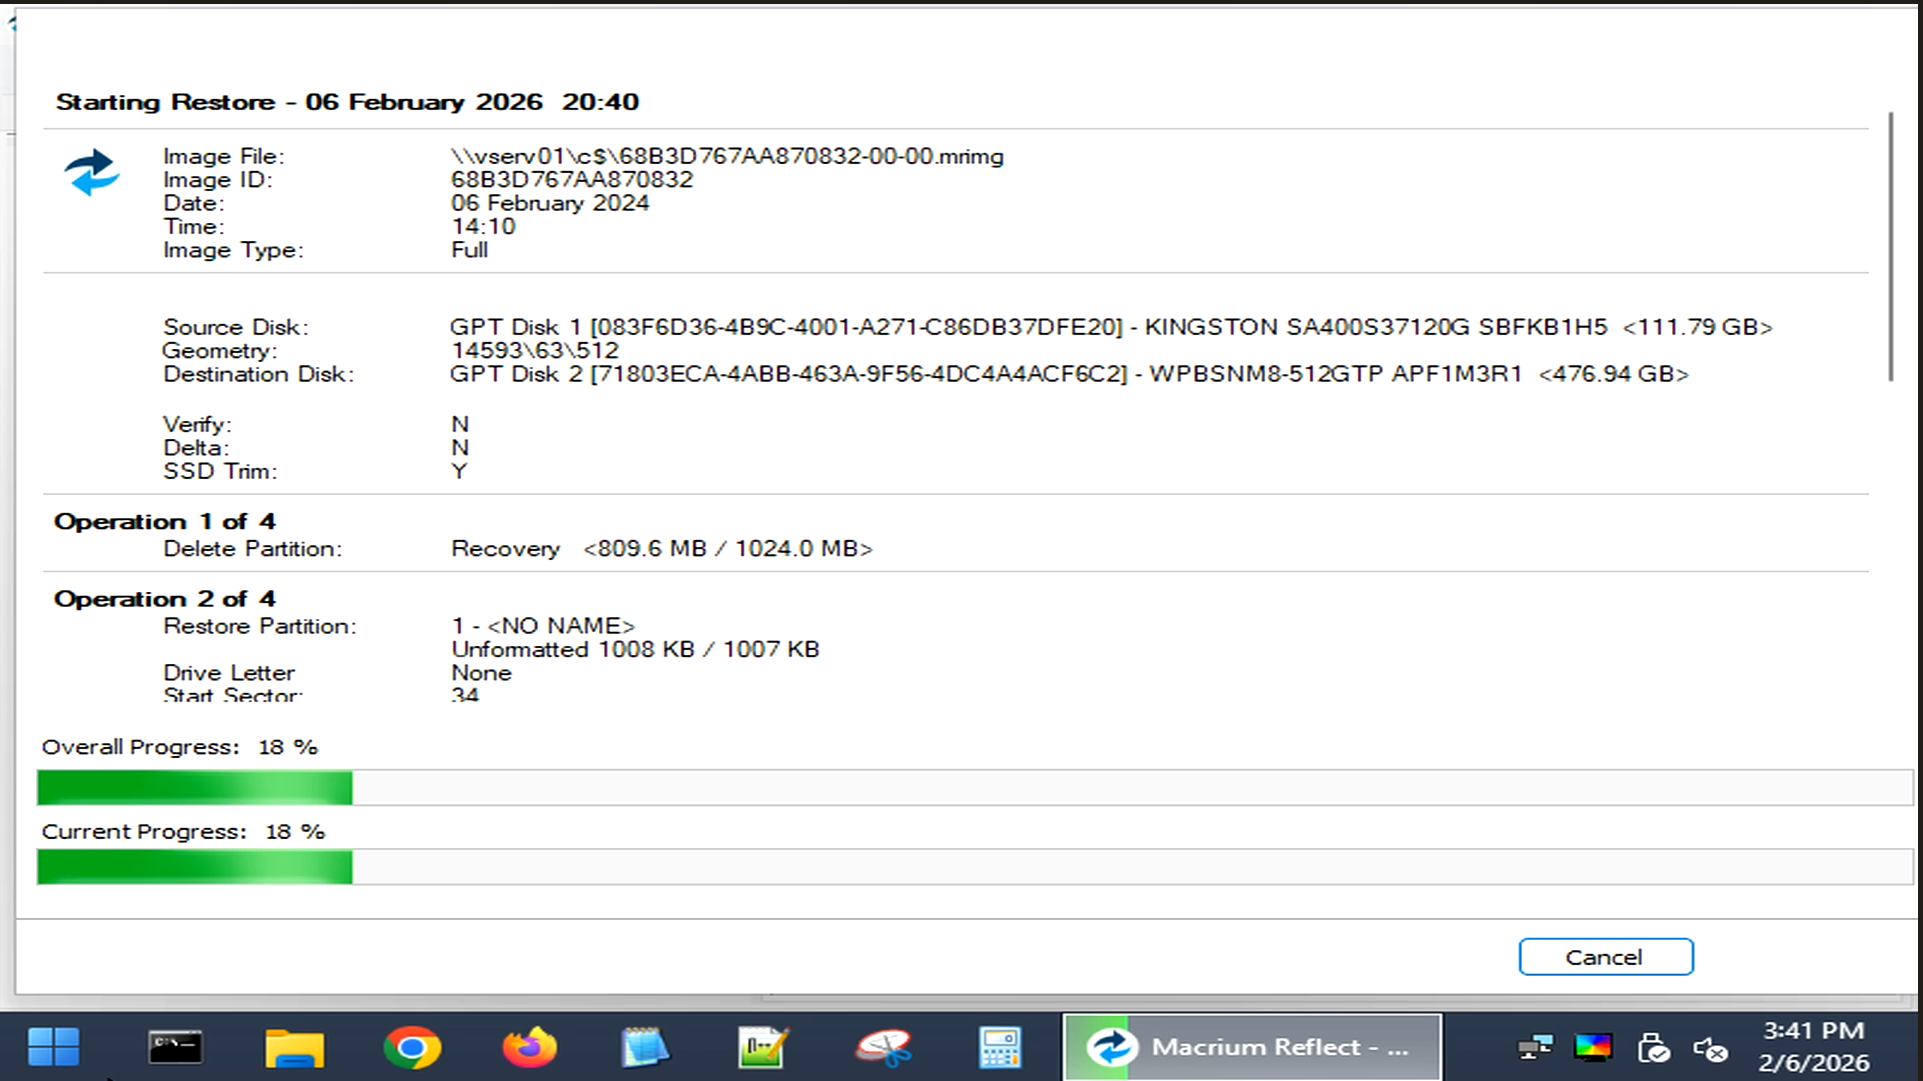Launch Firefox from the taskbar

pyautogui.click(x=529, y=1047)
